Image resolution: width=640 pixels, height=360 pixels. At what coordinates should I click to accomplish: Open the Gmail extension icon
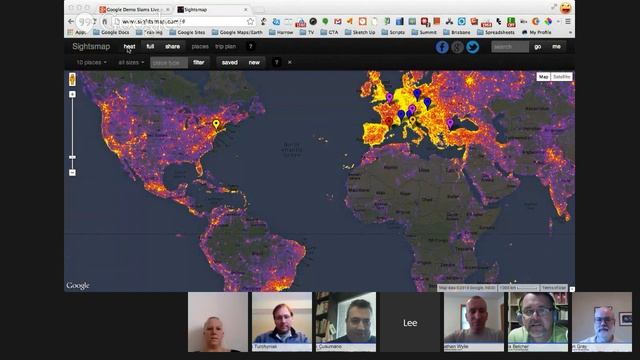338,21
